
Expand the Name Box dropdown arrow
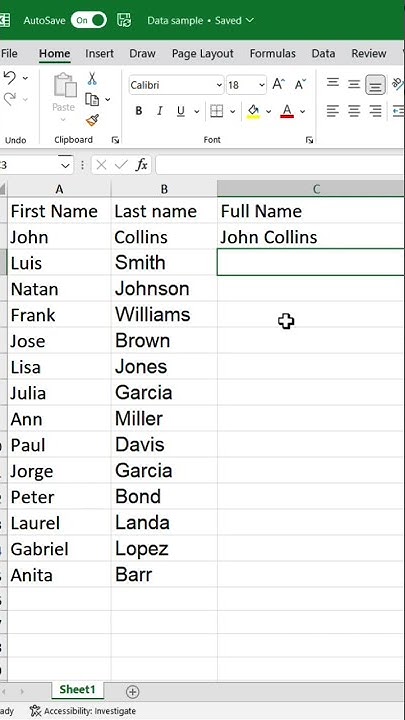[66, 165]
